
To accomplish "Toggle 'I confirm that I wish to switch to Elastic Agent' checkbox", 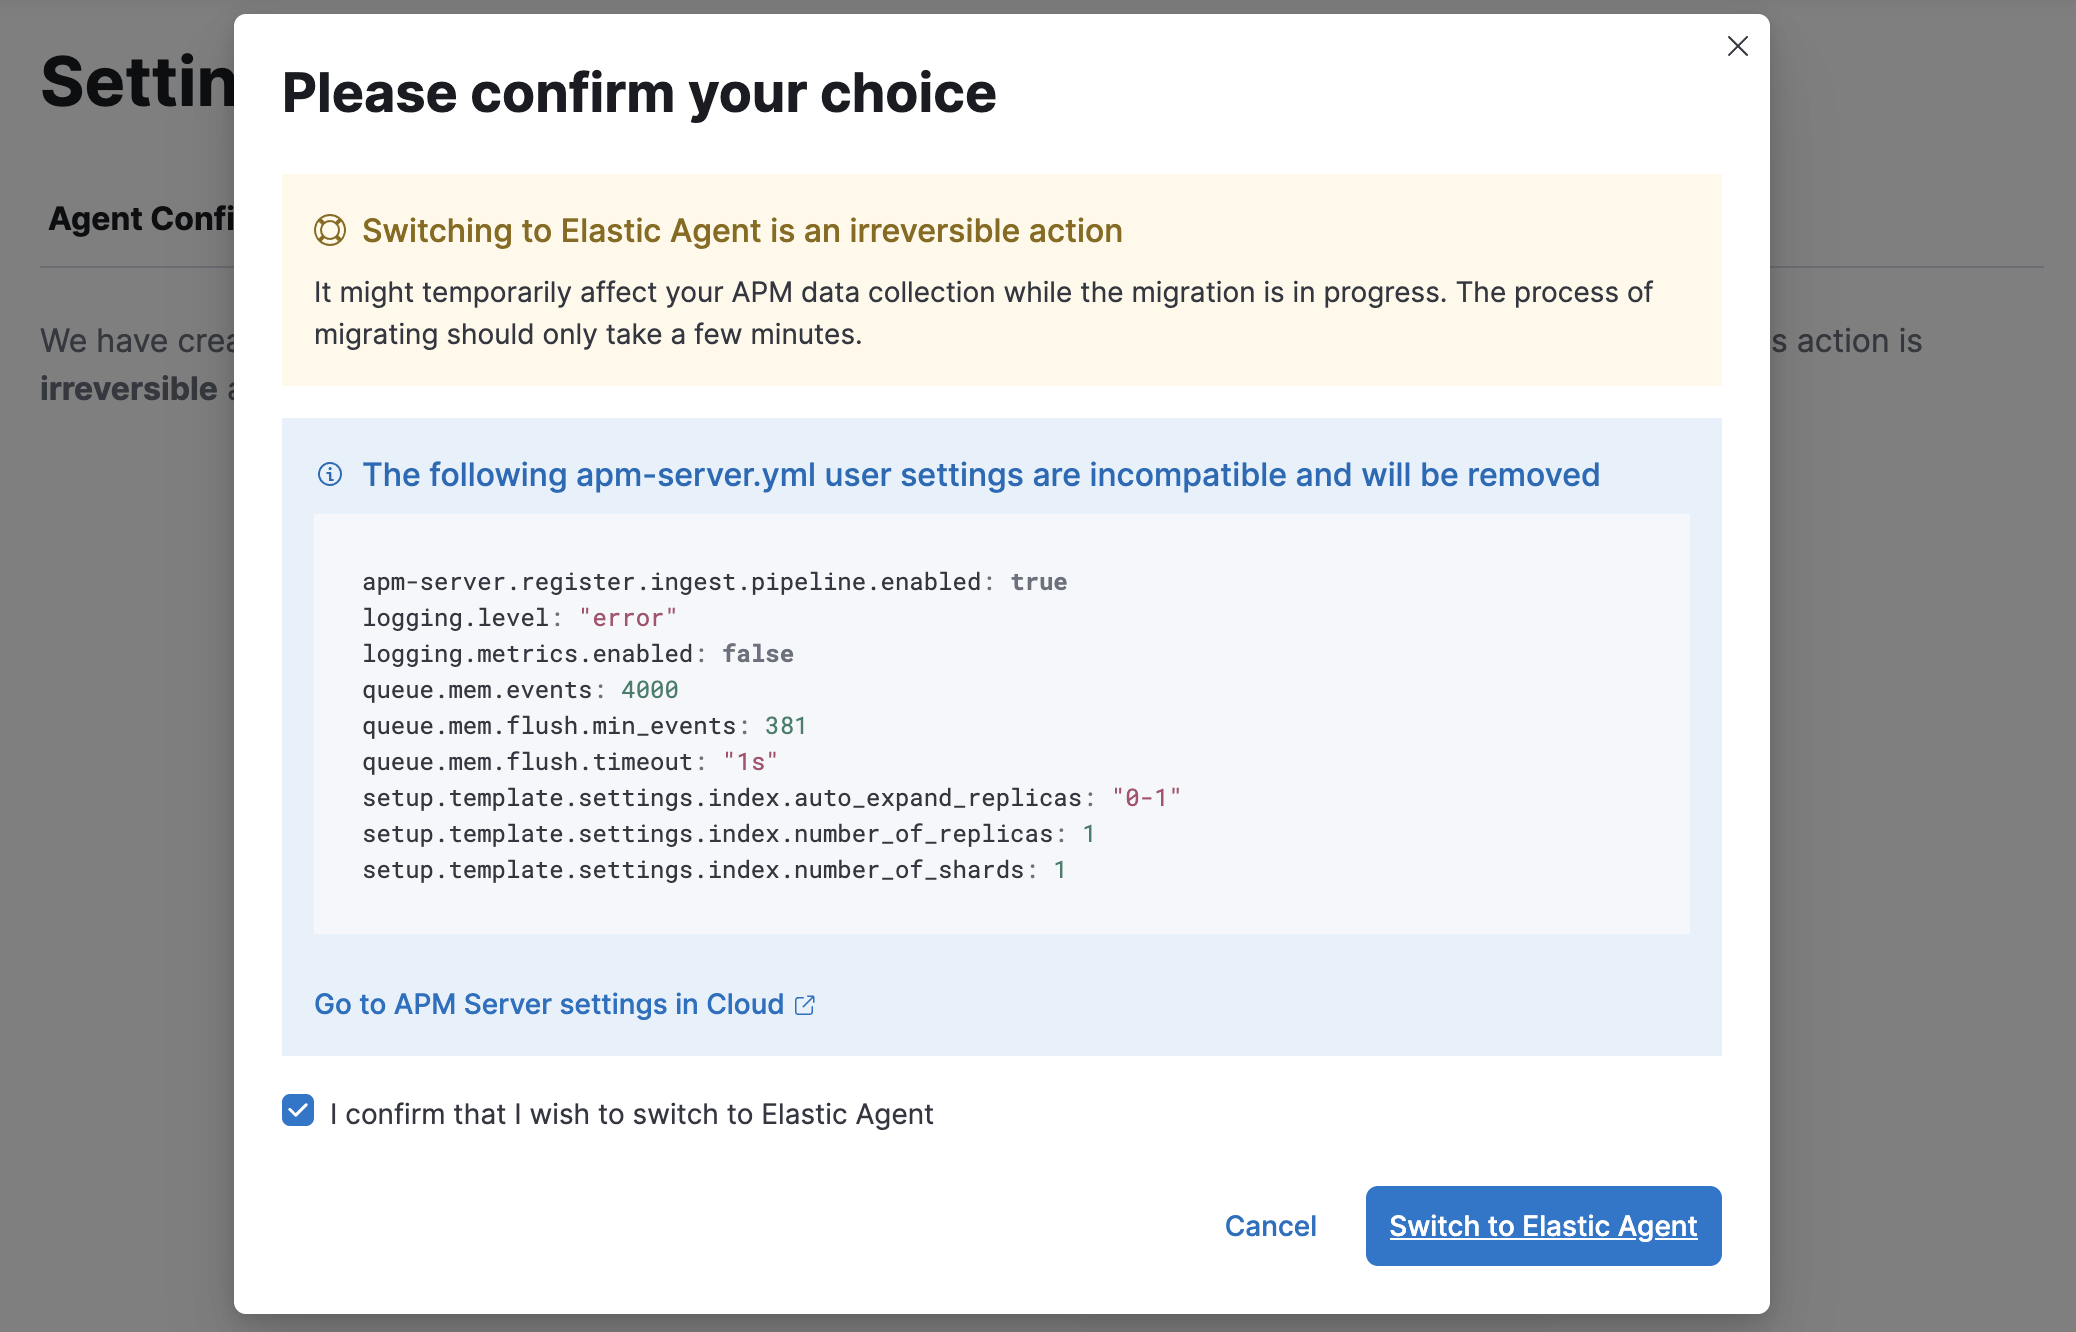I will pyautogui.click(x=298, y=1113).
